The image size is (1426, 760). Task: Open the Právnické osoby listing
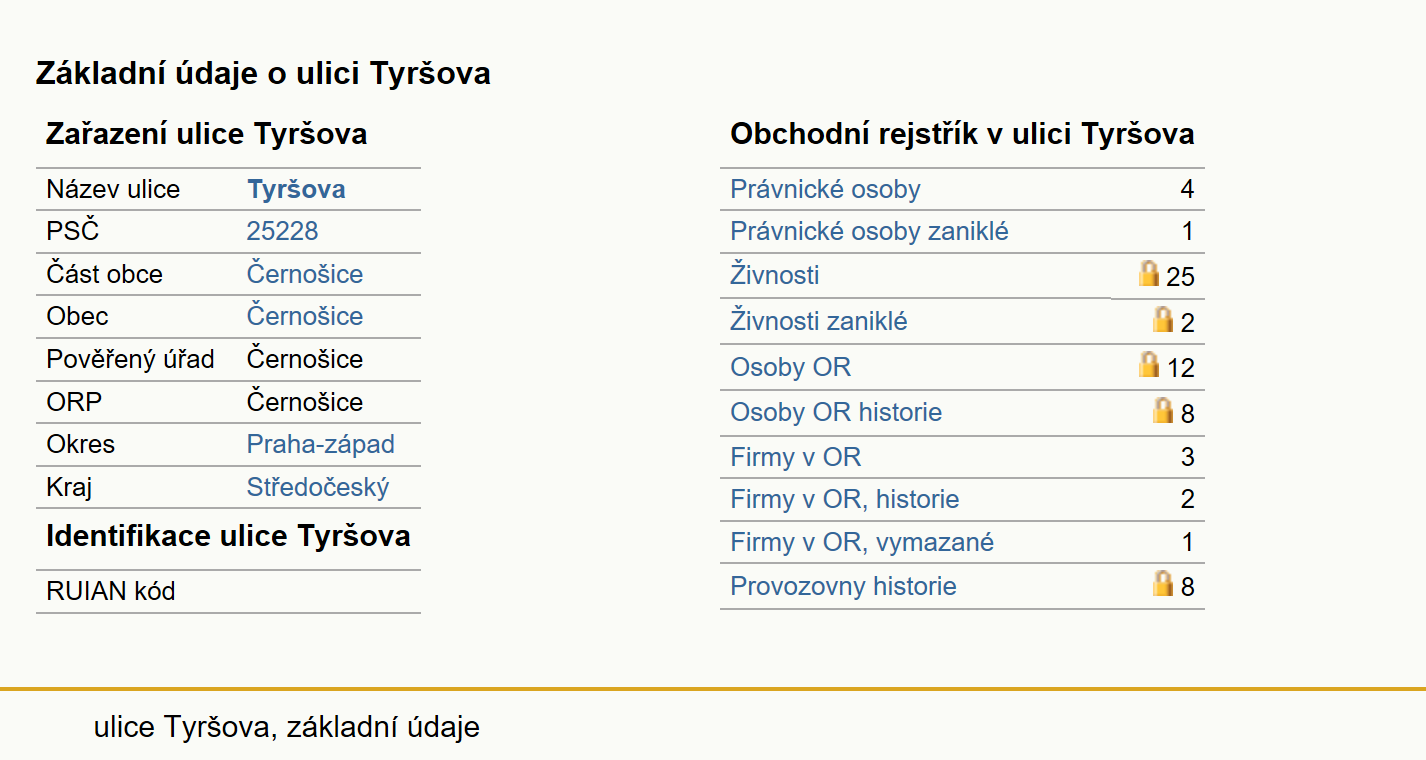click(825, 190)
